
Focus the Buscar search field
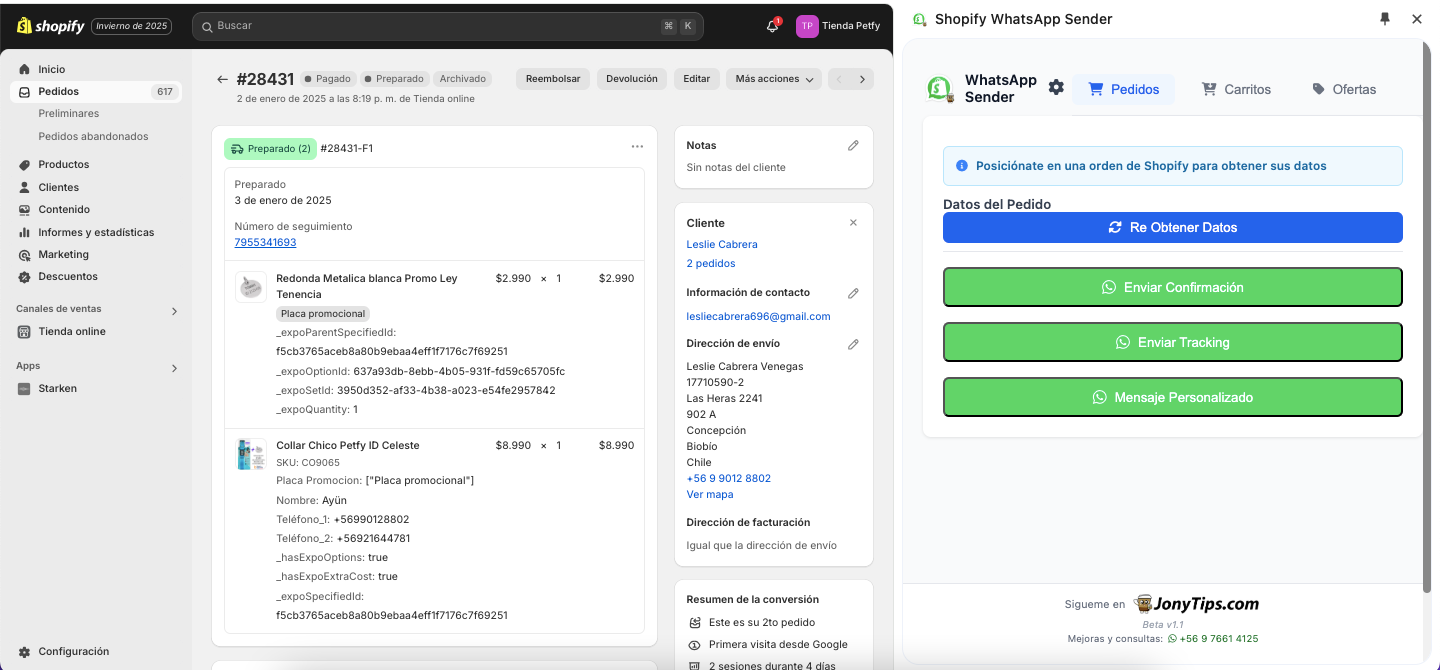(448, 26)
